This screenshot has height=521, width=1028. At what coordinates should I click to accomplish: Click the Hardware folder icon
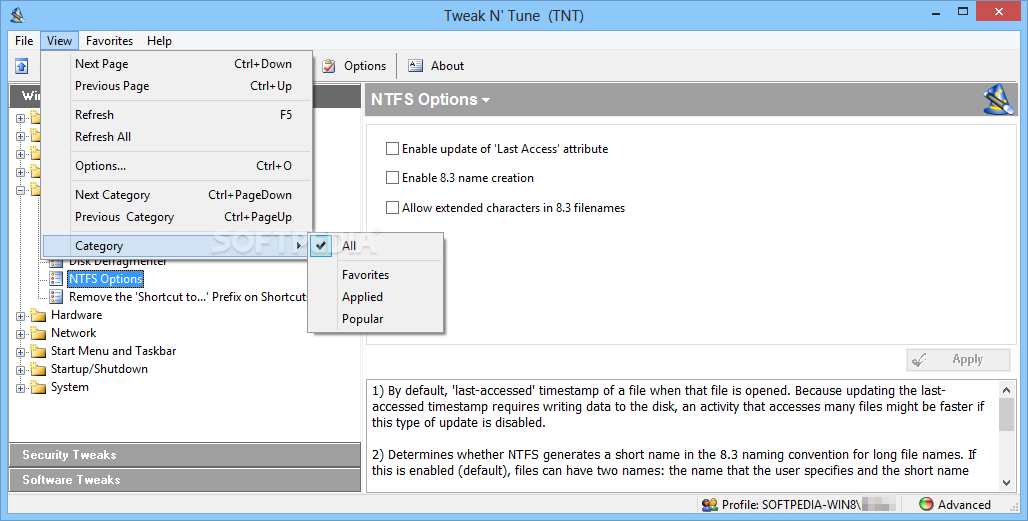click(x=39, y=315)
